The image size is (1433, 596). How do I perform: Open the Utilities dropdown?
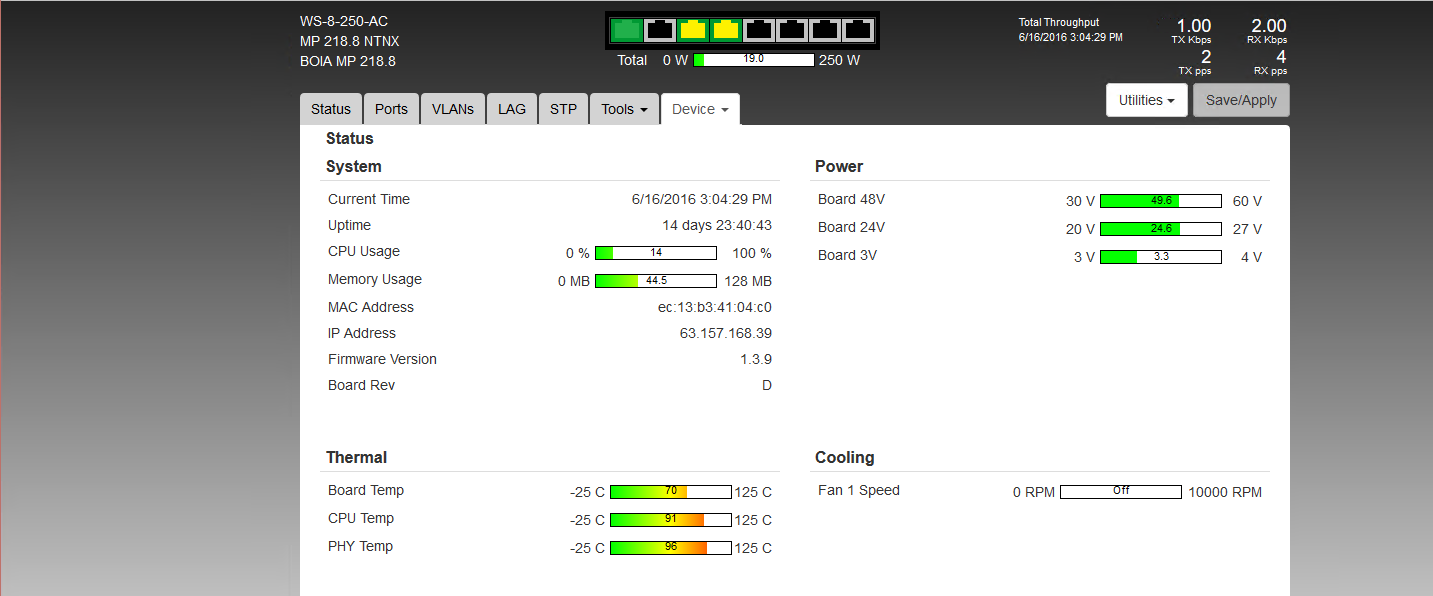pyautogui.click(x=1146, y=100)
